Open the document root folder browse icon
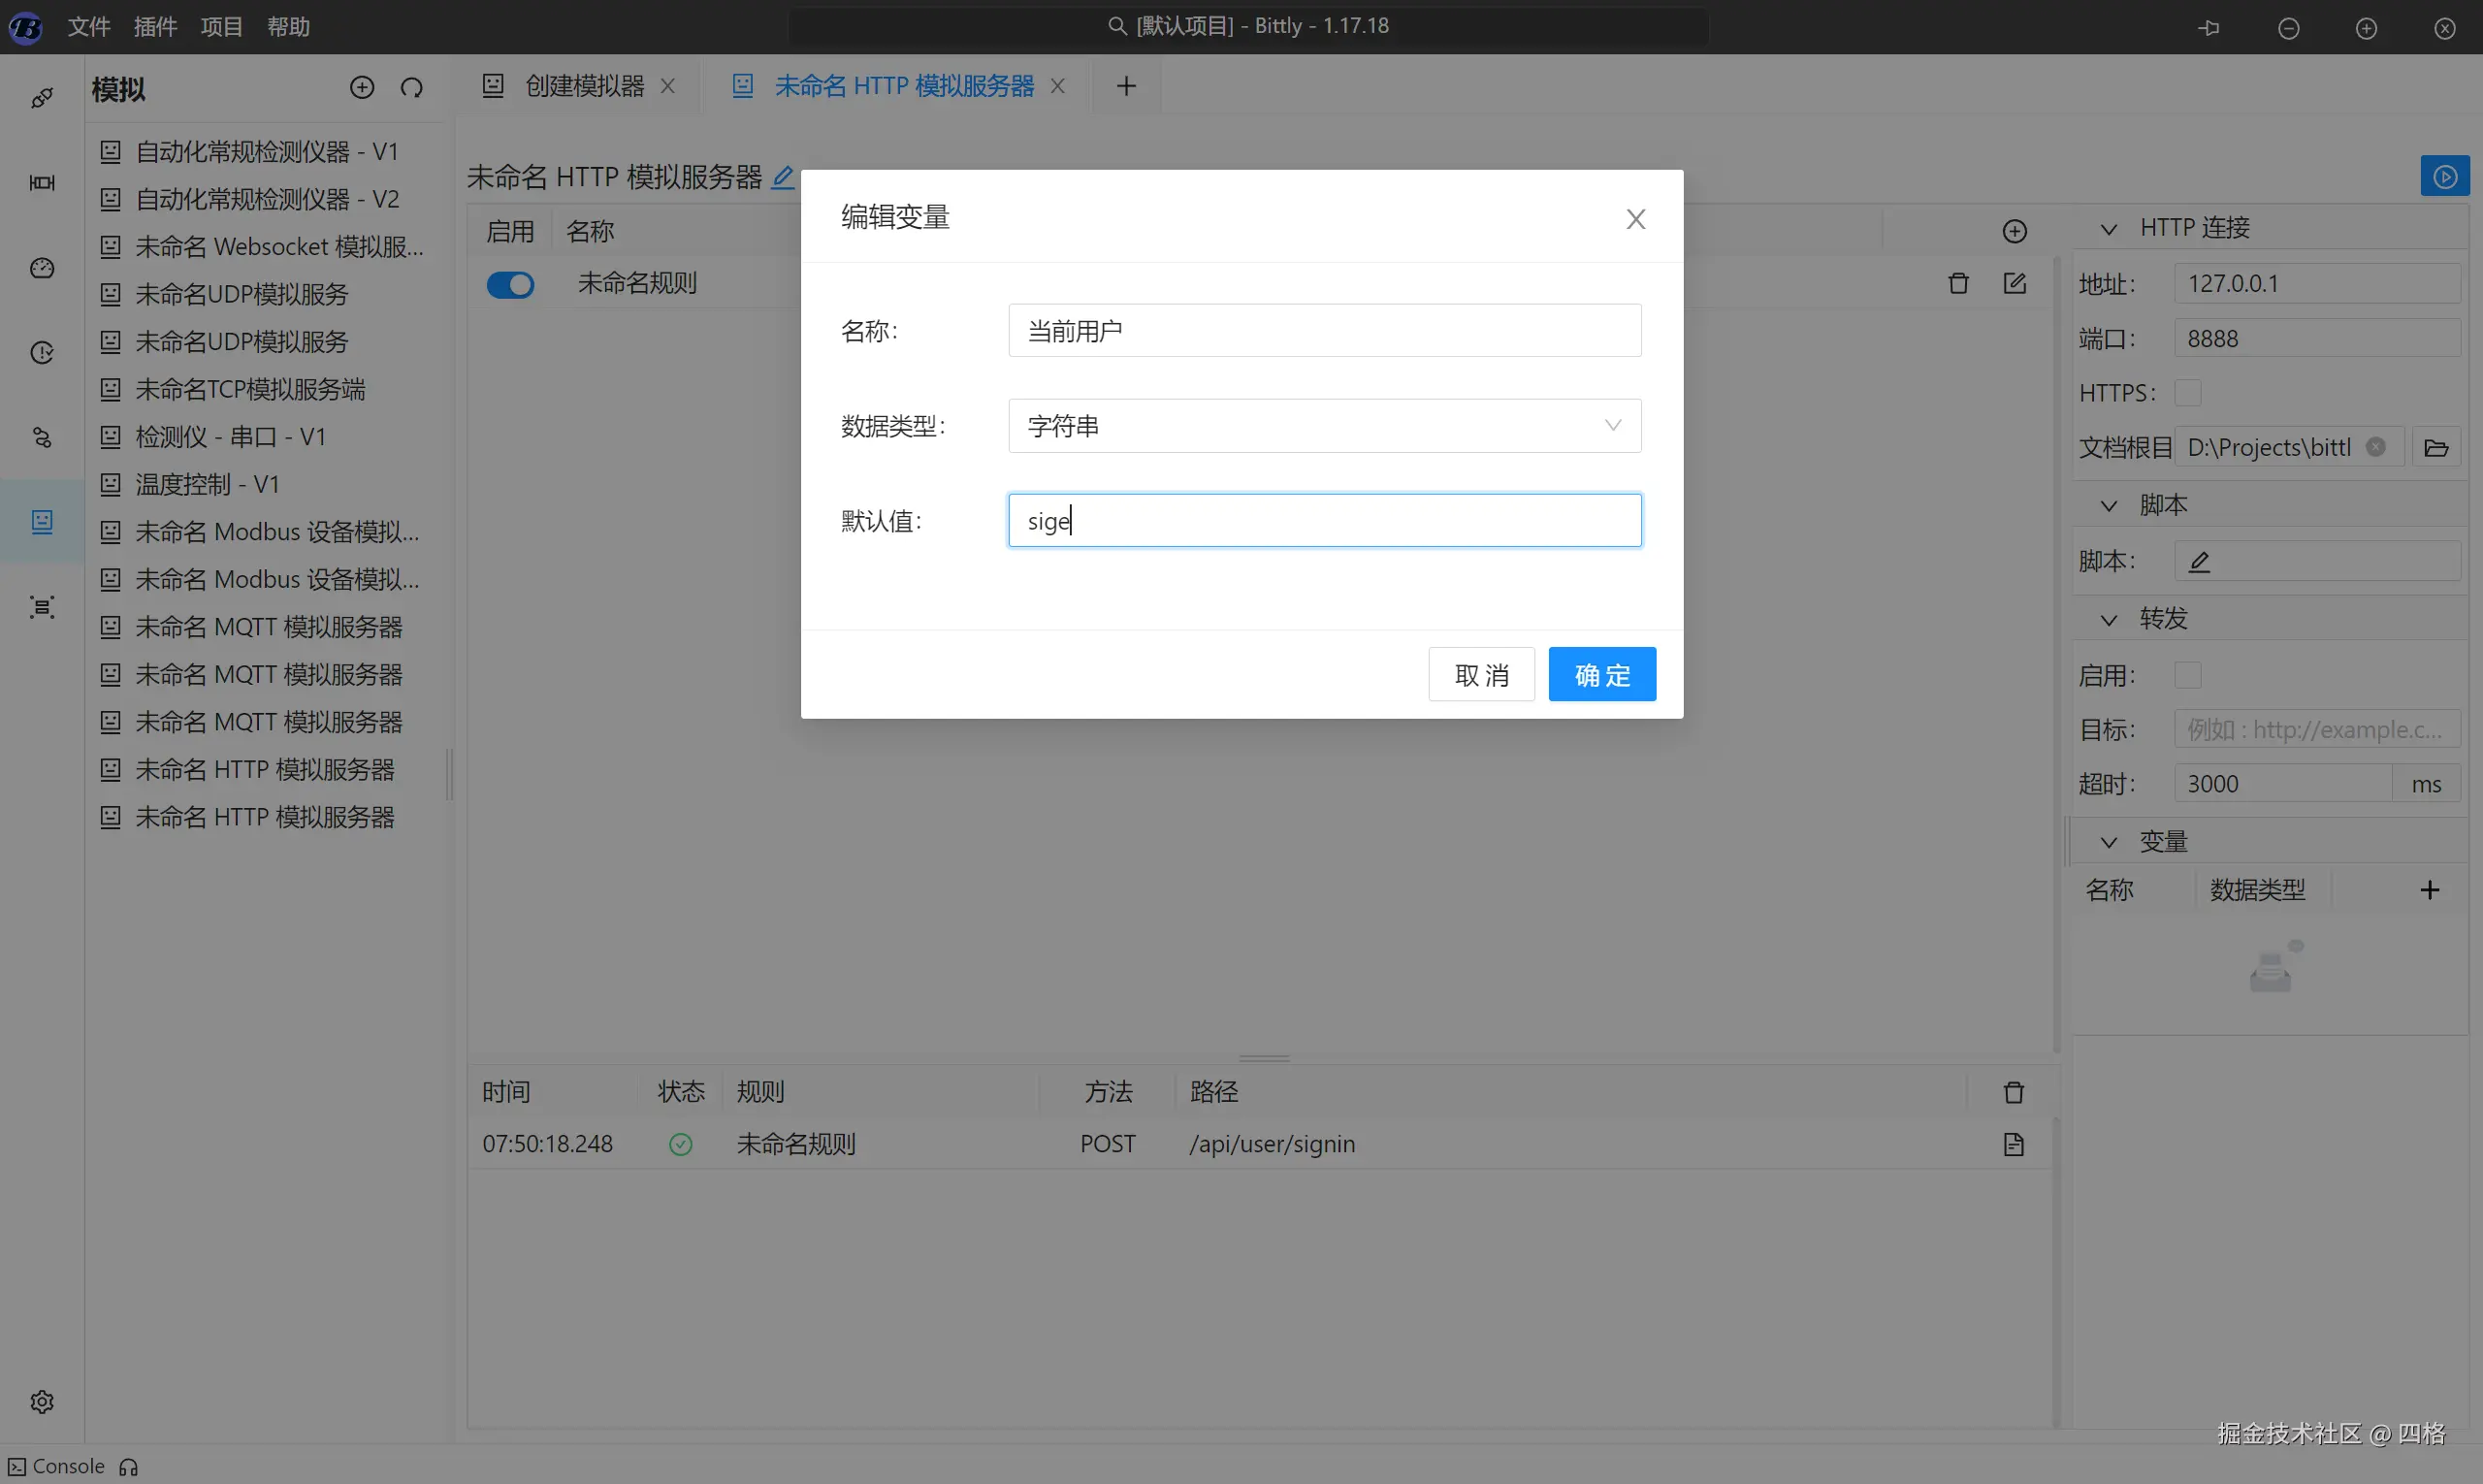Image resolution: width=2483 pixels, height=1484 pixels. point(2436,448)
